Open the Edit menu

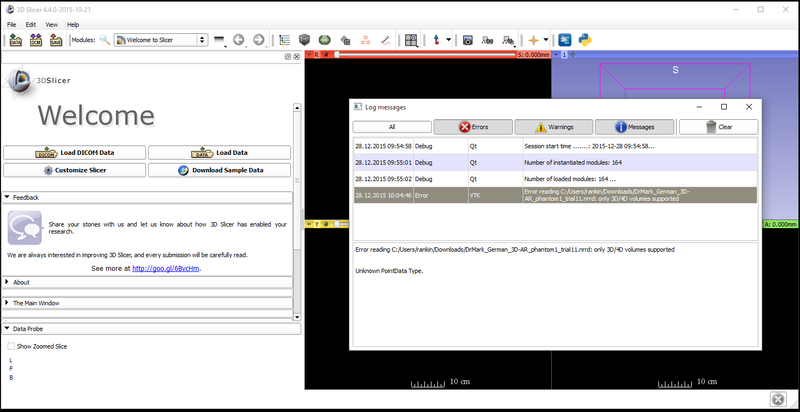[x=31, y=23]
